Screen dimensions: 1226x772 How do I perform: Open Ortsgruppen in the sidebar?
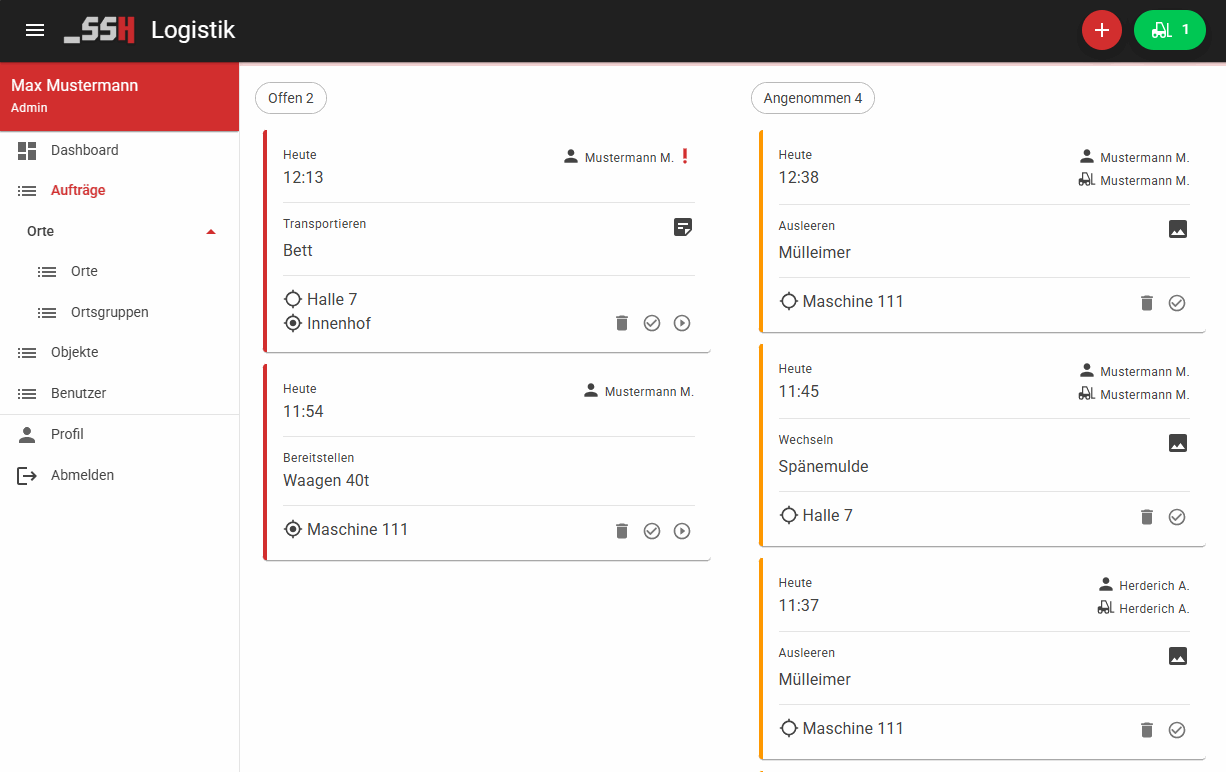109,312
